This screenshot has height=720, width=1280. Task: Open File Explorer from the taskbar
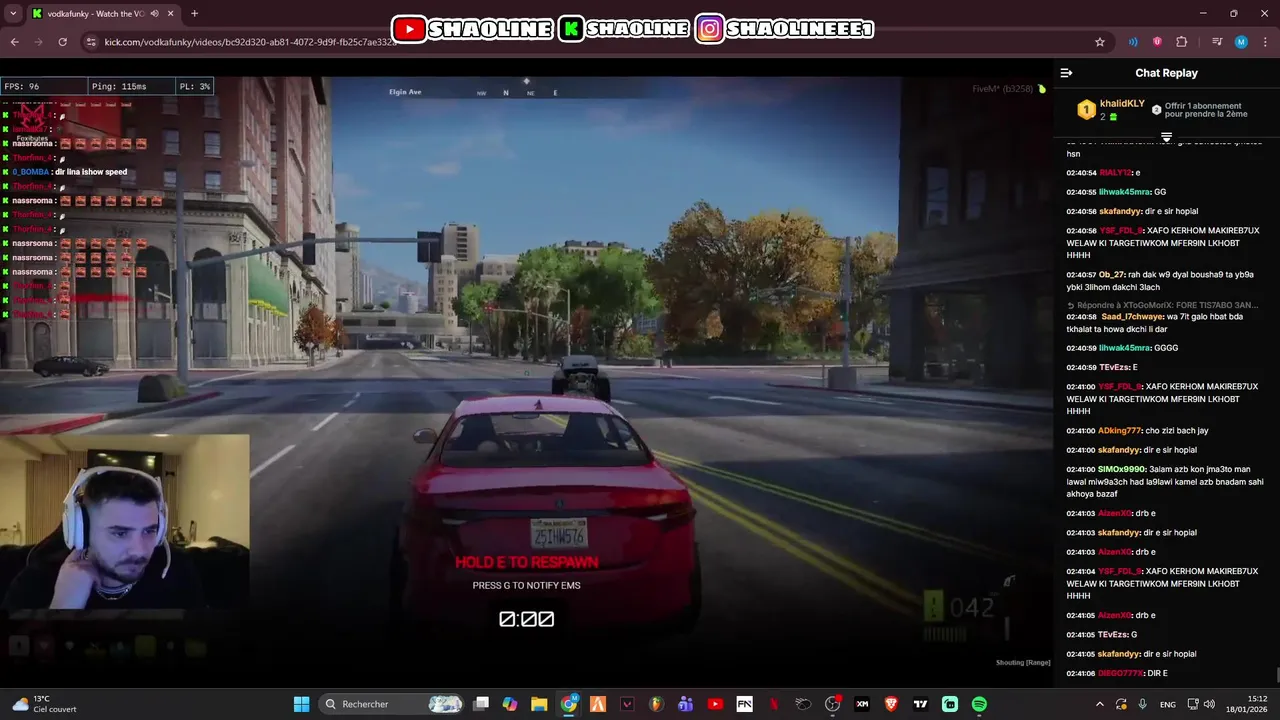click(x=539, y=704)
